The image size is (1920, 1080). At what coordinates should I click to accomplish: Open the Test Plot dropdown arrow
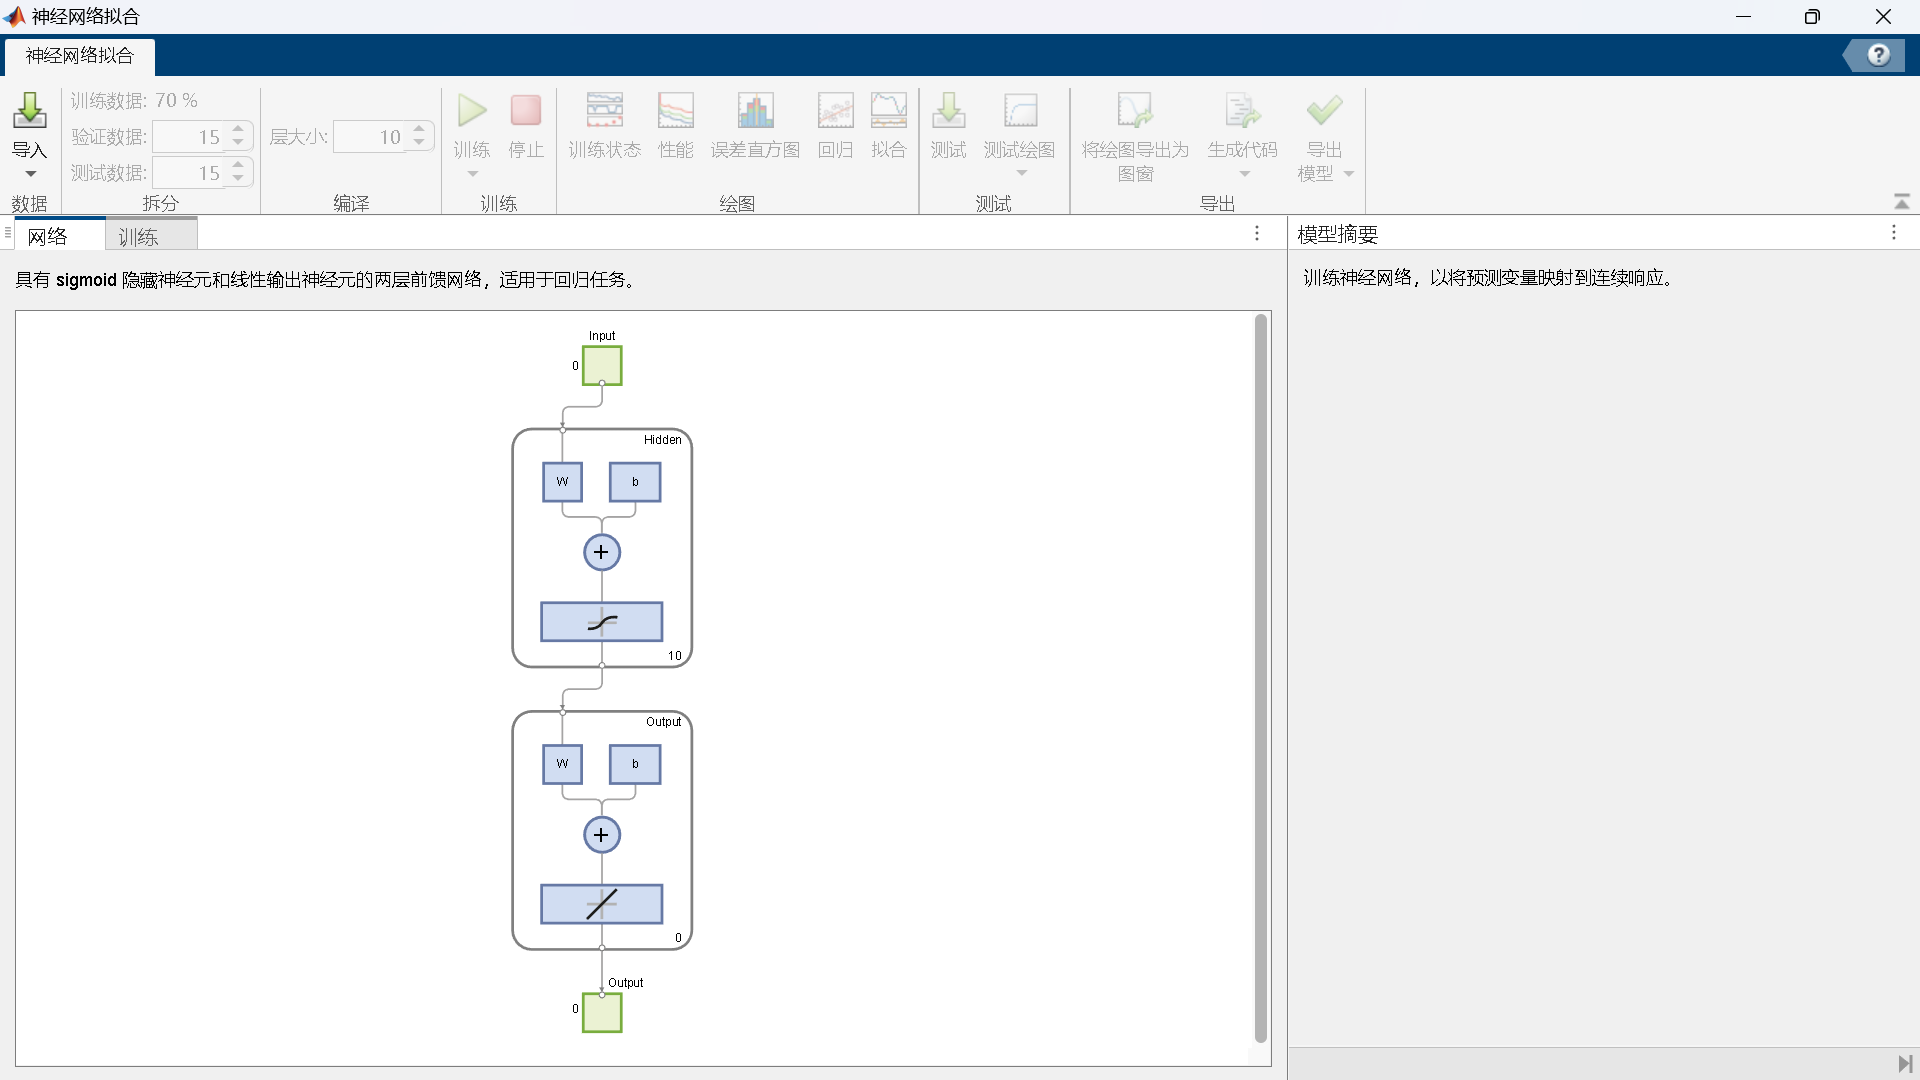click(1021, 174)
